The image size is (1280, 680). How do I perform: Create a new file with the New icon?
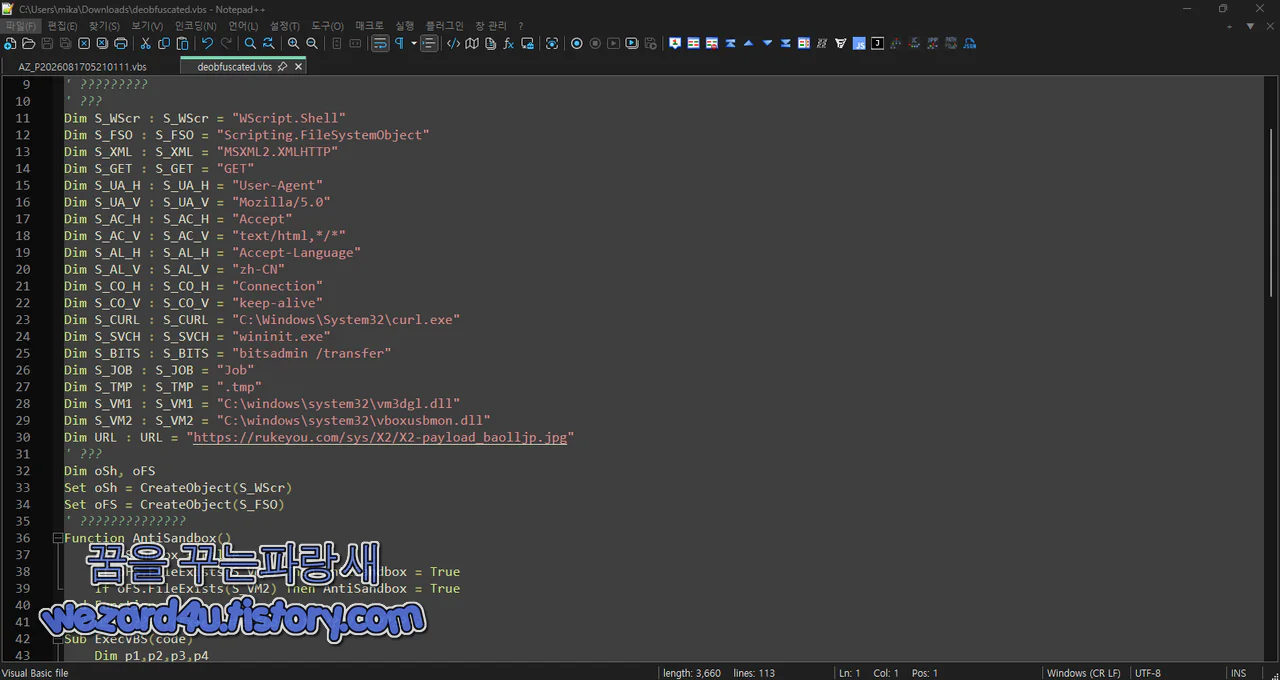point(10,43)
